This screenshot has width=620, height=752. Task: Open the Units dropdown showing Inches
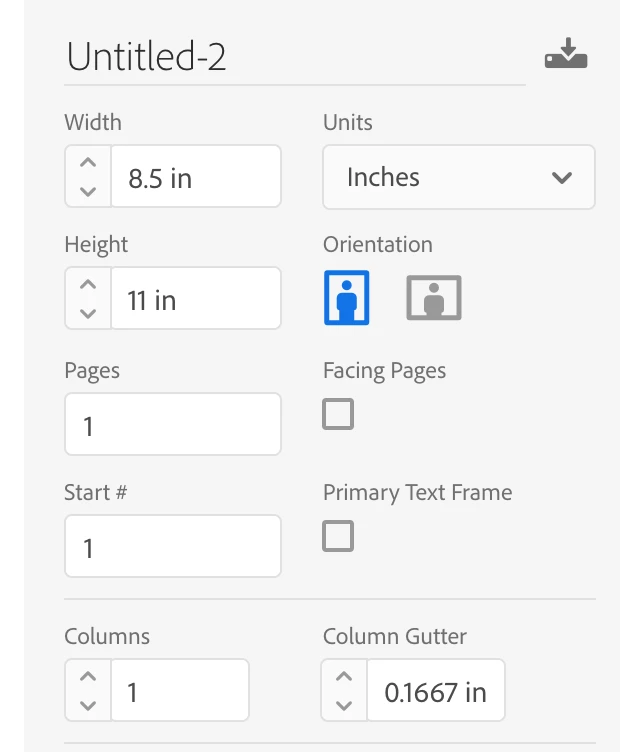coord(458,178)
